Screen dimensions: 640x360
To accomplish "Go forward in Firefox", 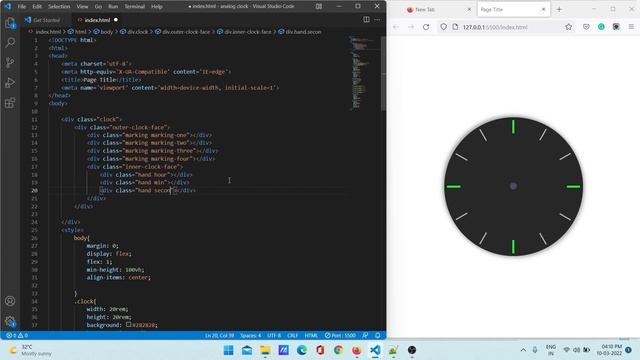I will [x=411, y=27].
